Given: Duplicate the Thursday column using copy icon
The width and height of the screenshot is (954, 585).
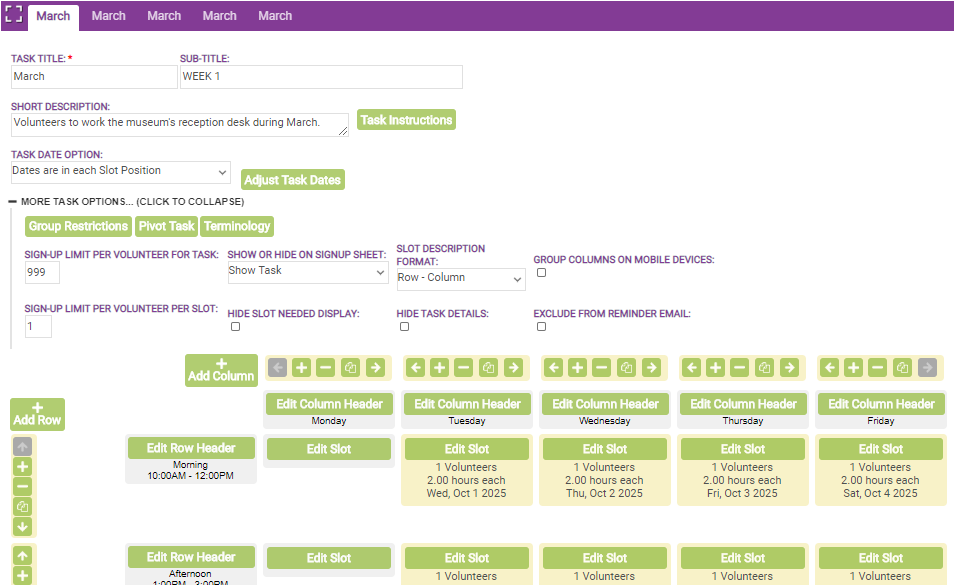Looking at the screenshot, I should 764,368.
